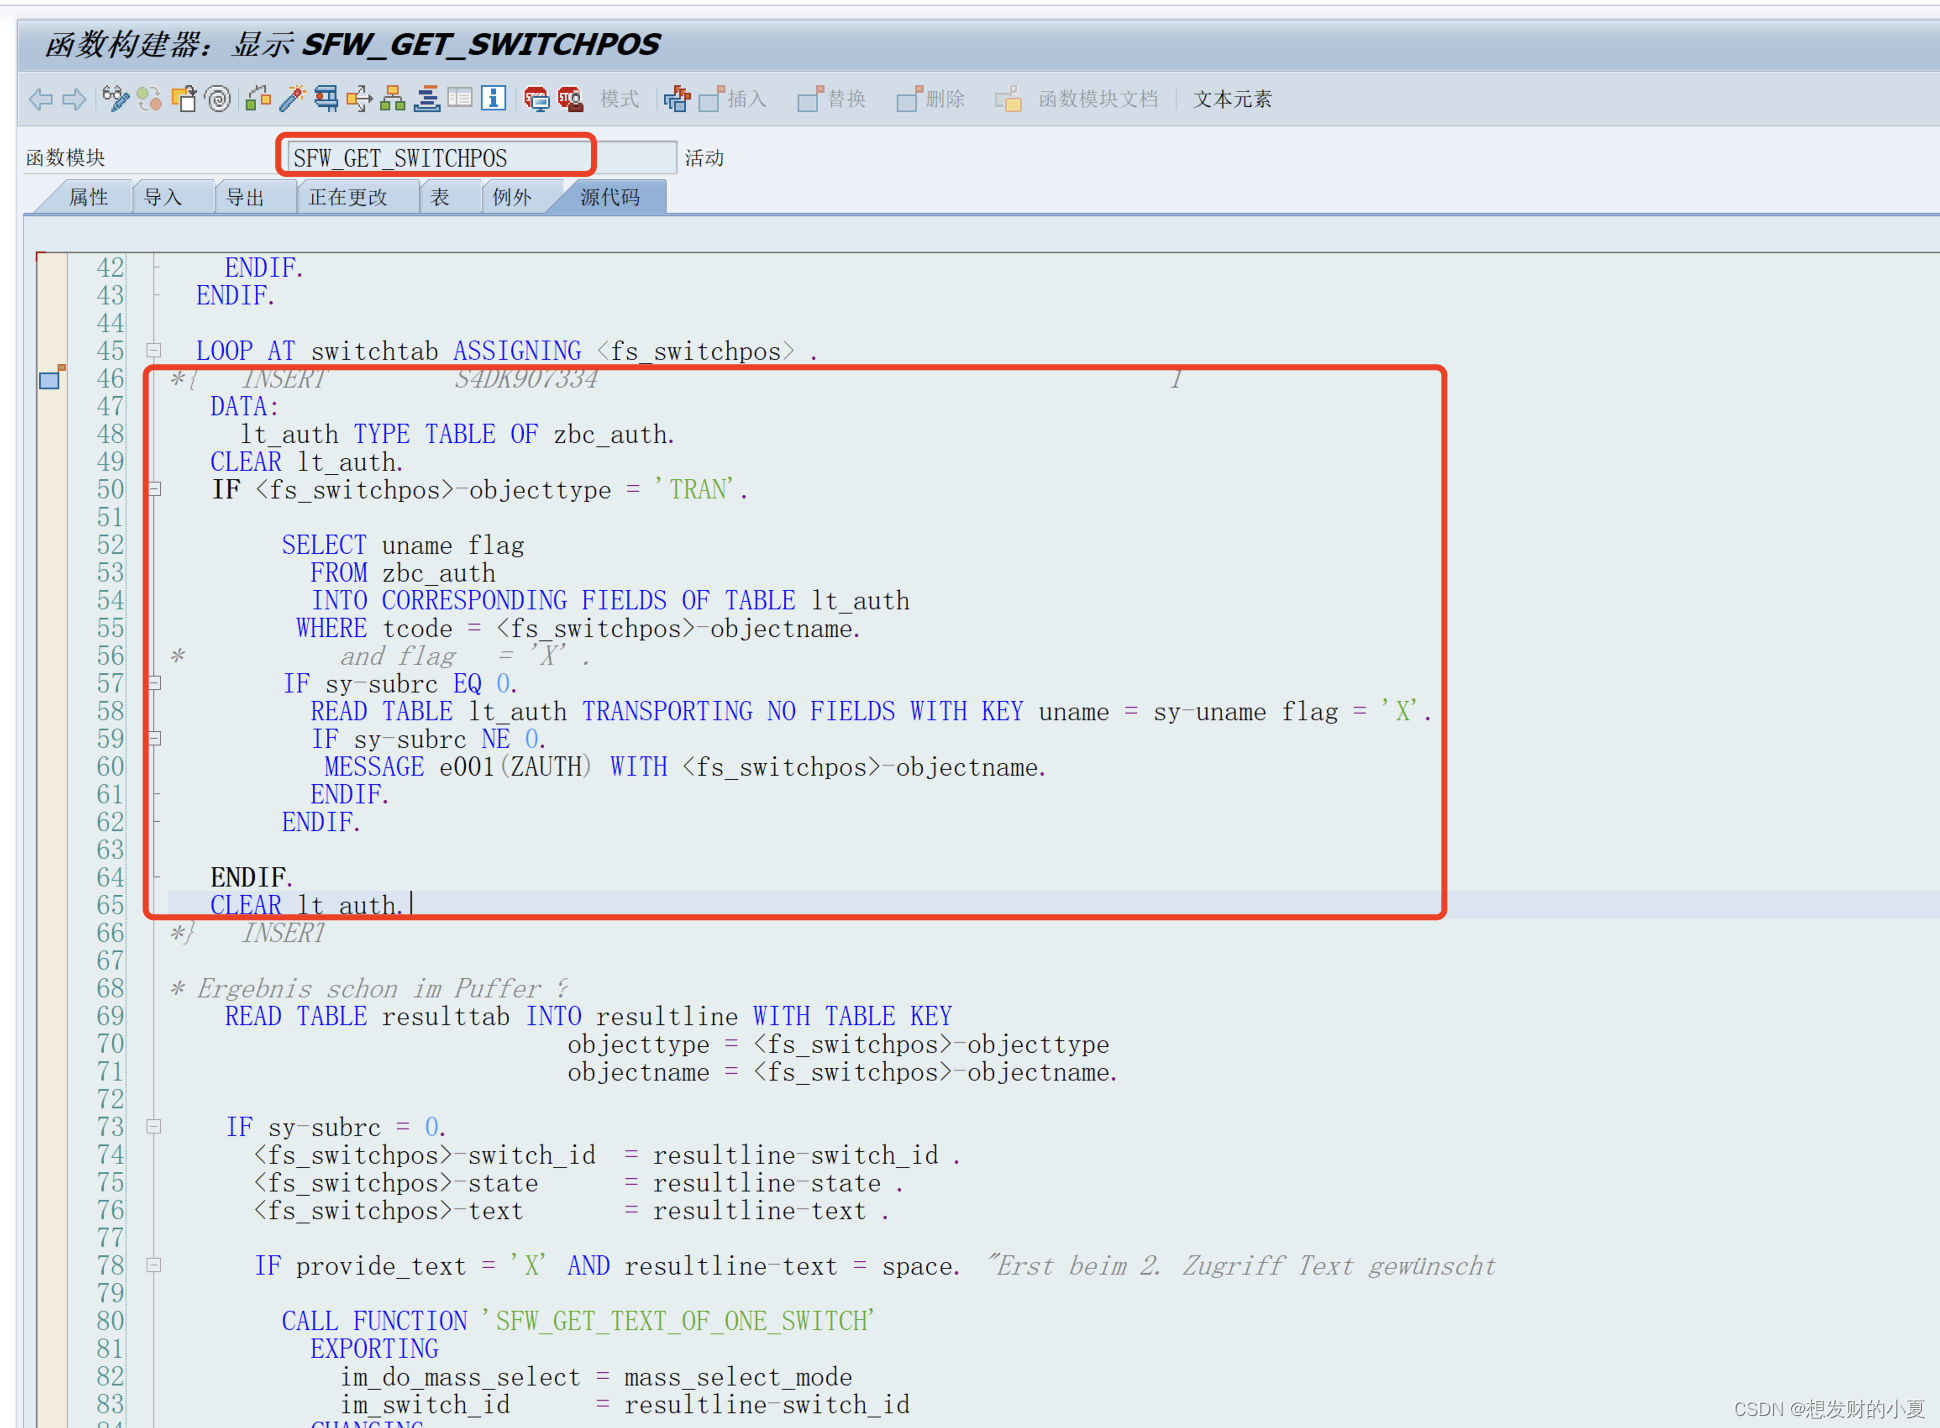
Task: Activate with the magic wand icon
Action: point(292,98)
